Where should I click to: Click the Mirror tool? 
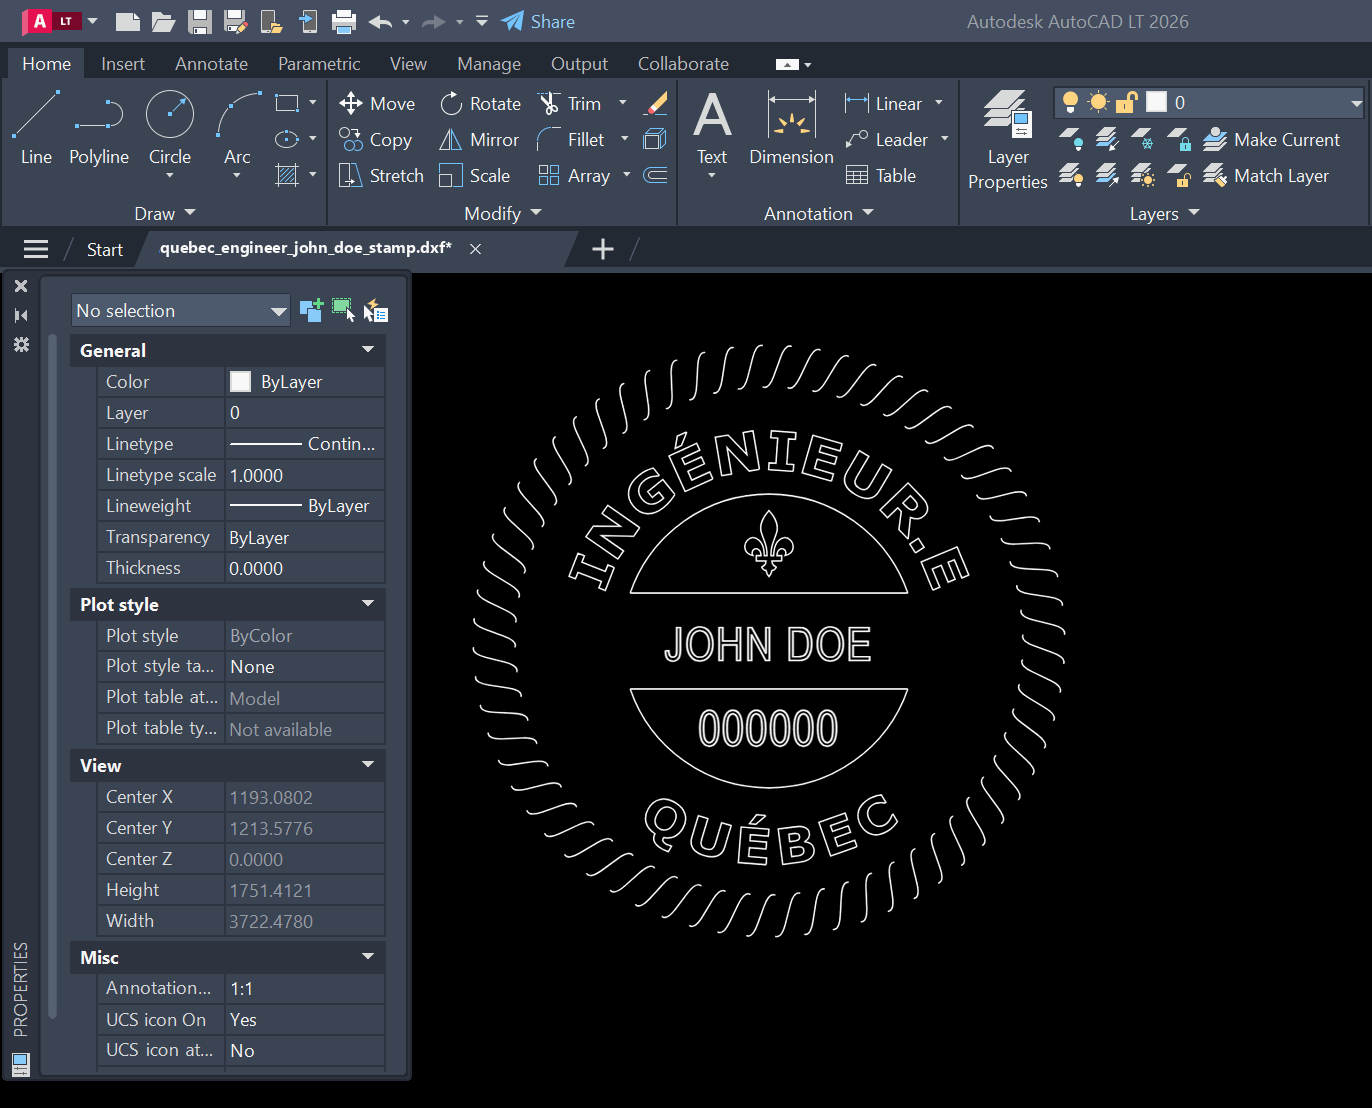pos(479,140)
